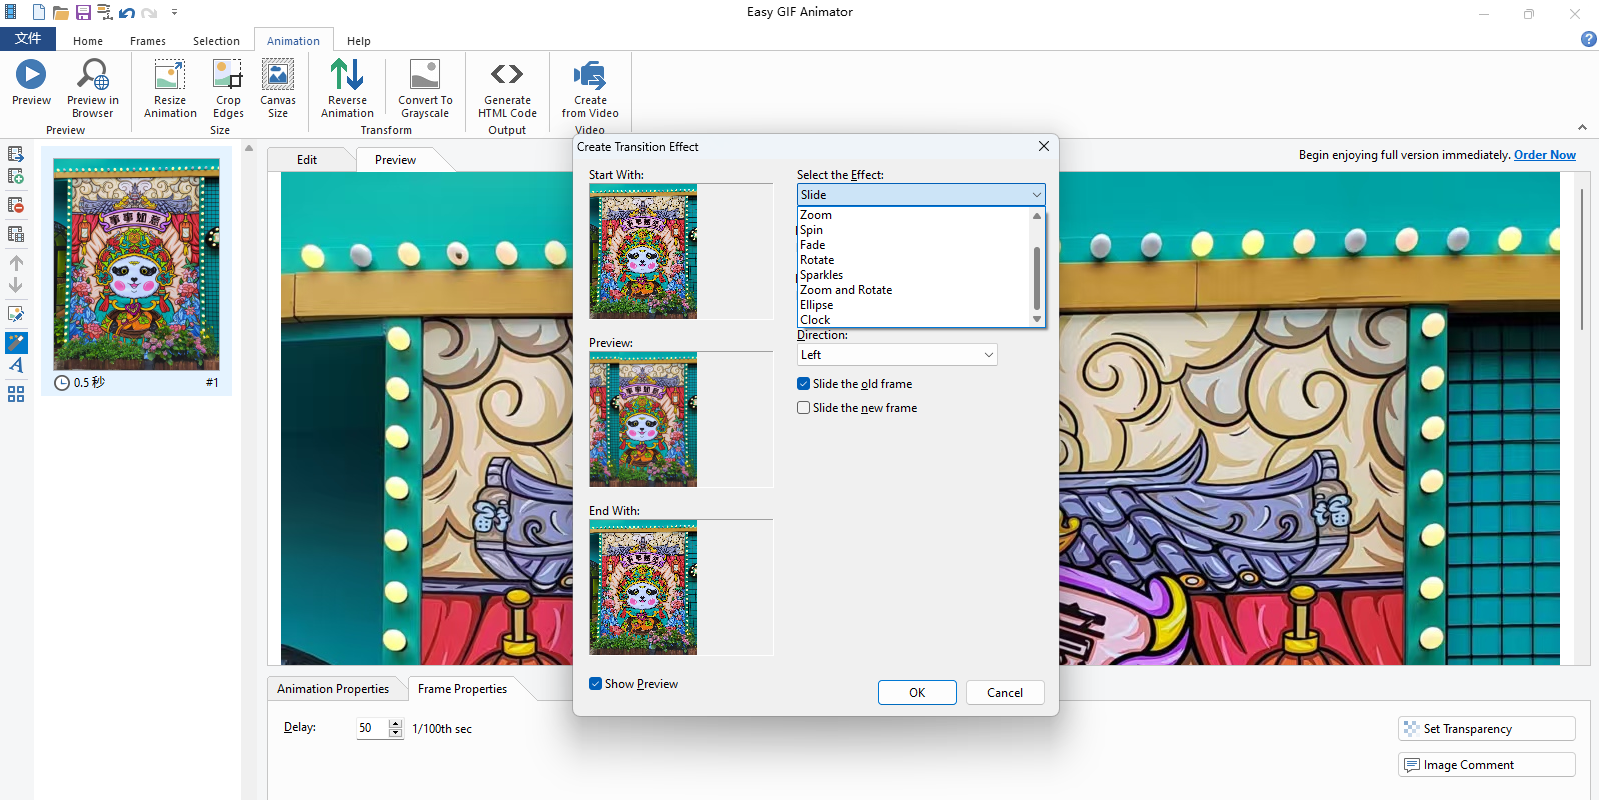Click the Create from Video icon

590,75
